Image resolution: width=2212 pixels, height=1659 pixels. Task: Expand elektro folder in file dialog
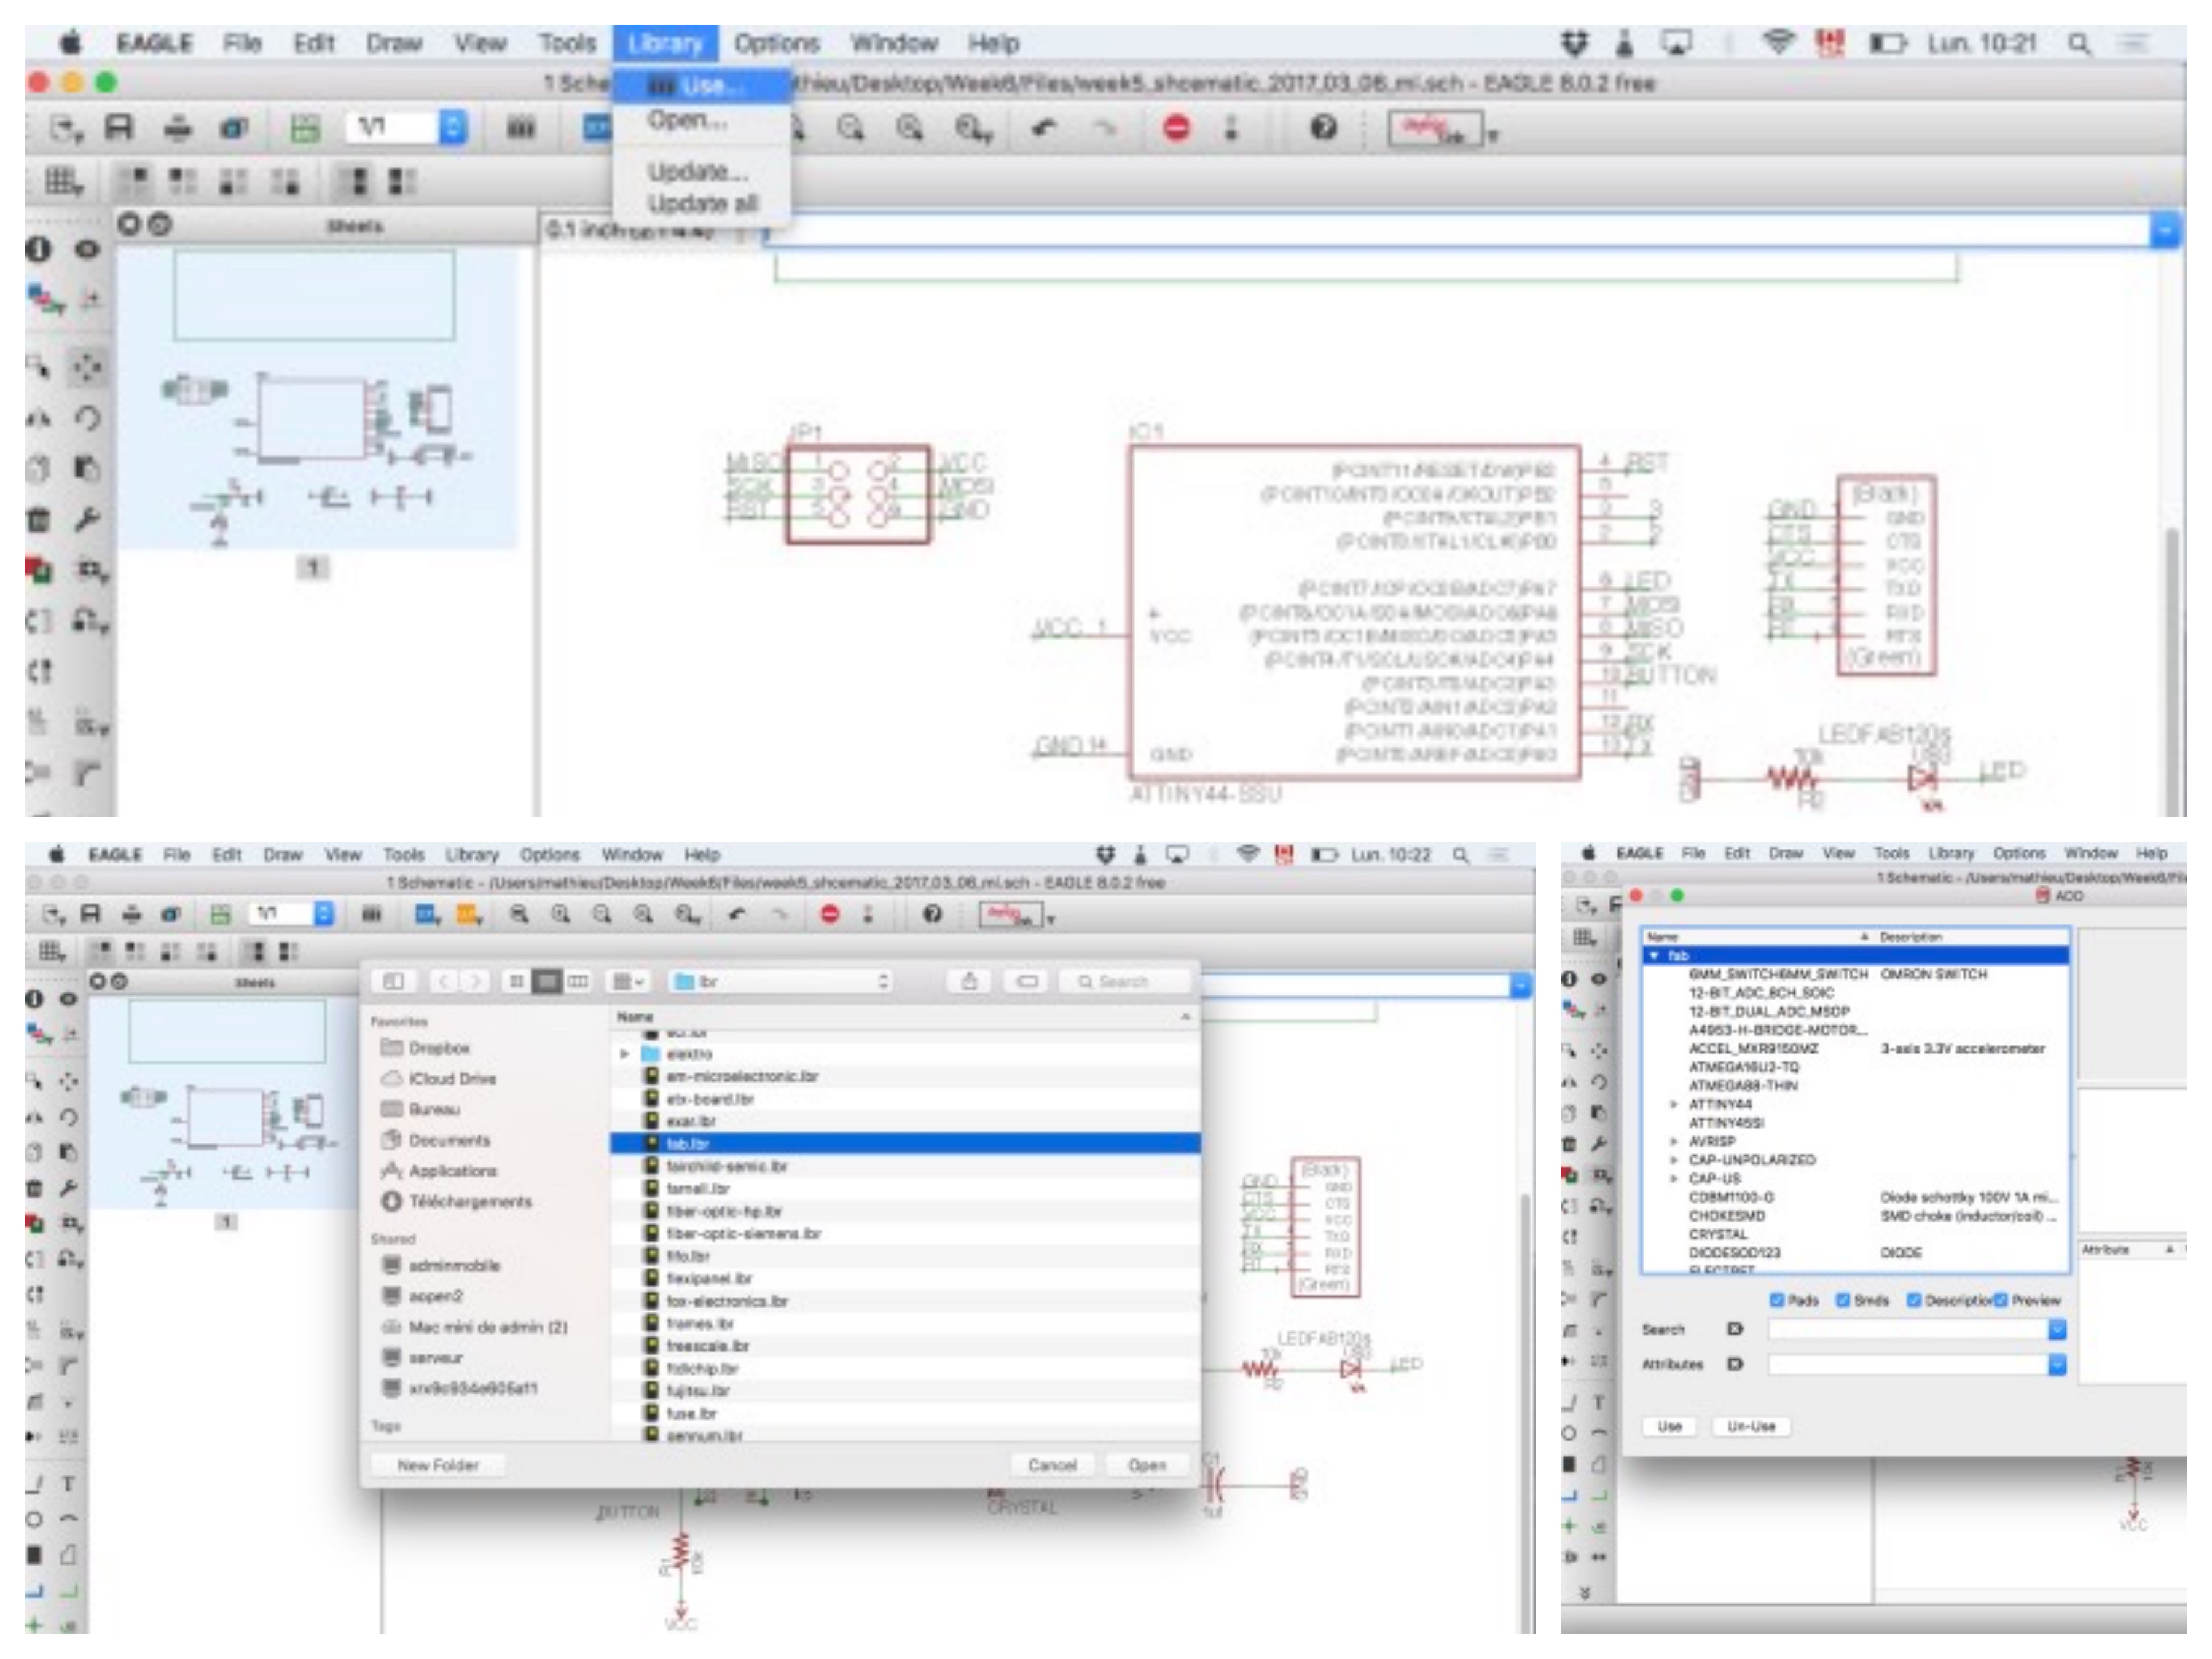click(x=625, y=1054)
